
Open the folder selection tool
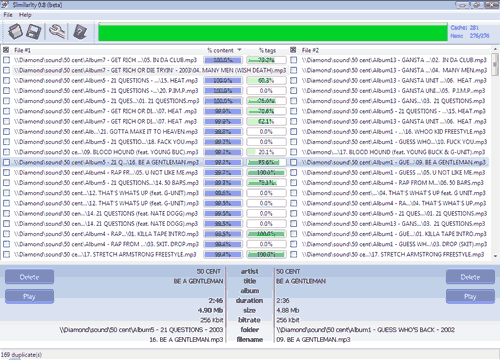tap(16, 32)
